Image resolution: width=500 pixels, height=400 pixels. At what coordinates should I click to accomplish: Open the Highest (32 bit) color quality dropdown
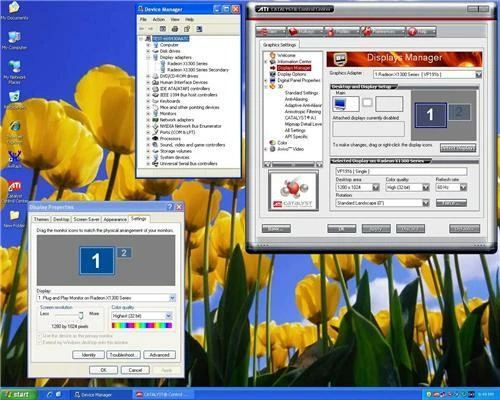169,315
